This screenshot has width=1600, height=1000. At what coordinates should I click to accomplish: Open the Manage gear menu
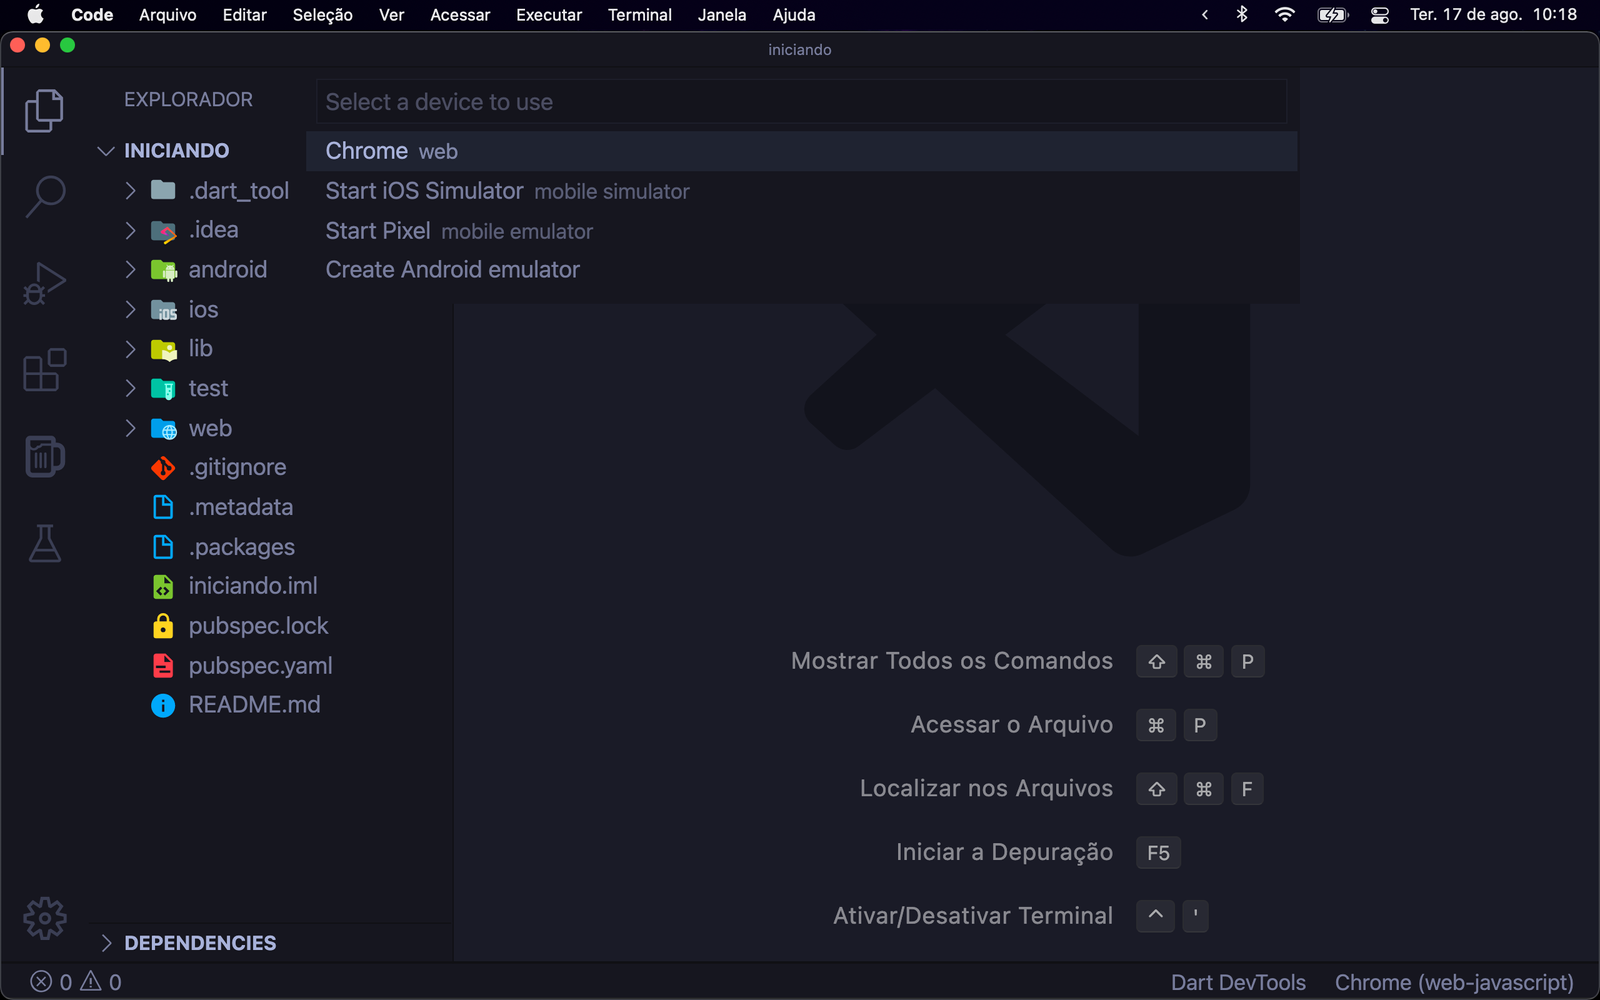(44, 917)
